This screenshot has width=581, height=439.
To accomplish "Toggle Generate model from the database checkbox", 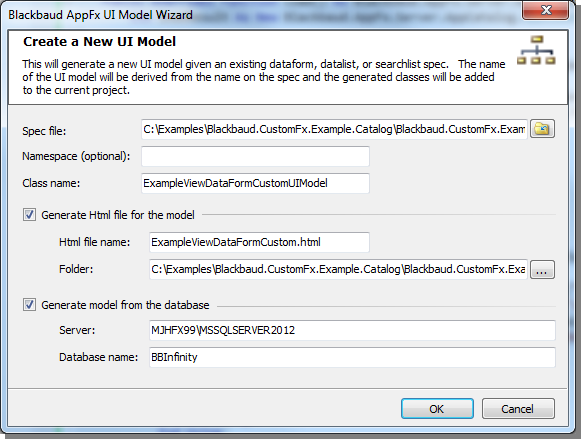I will (30, 305).
